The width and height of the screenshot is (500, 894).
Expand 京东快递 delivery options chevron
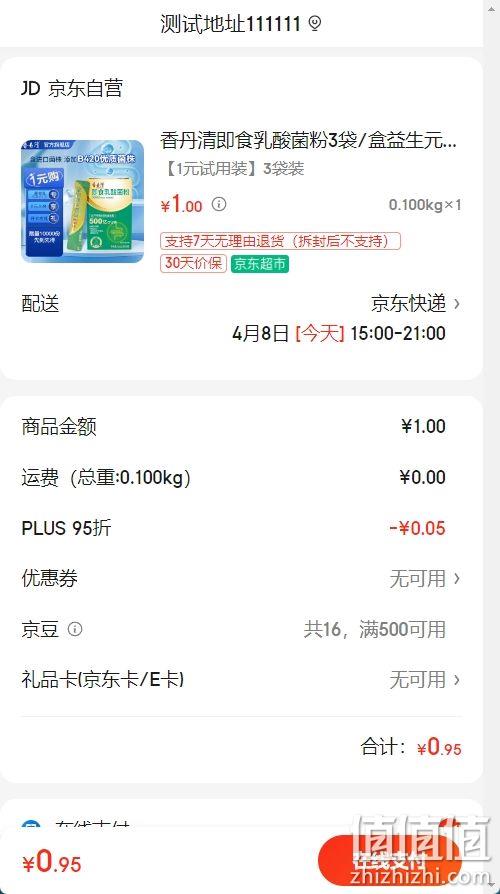457,304
